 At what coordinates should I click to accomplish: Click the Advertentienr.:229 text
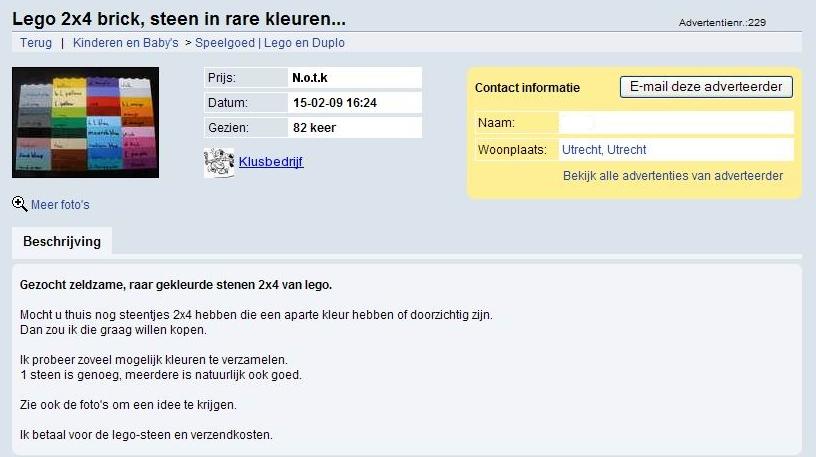722,22
